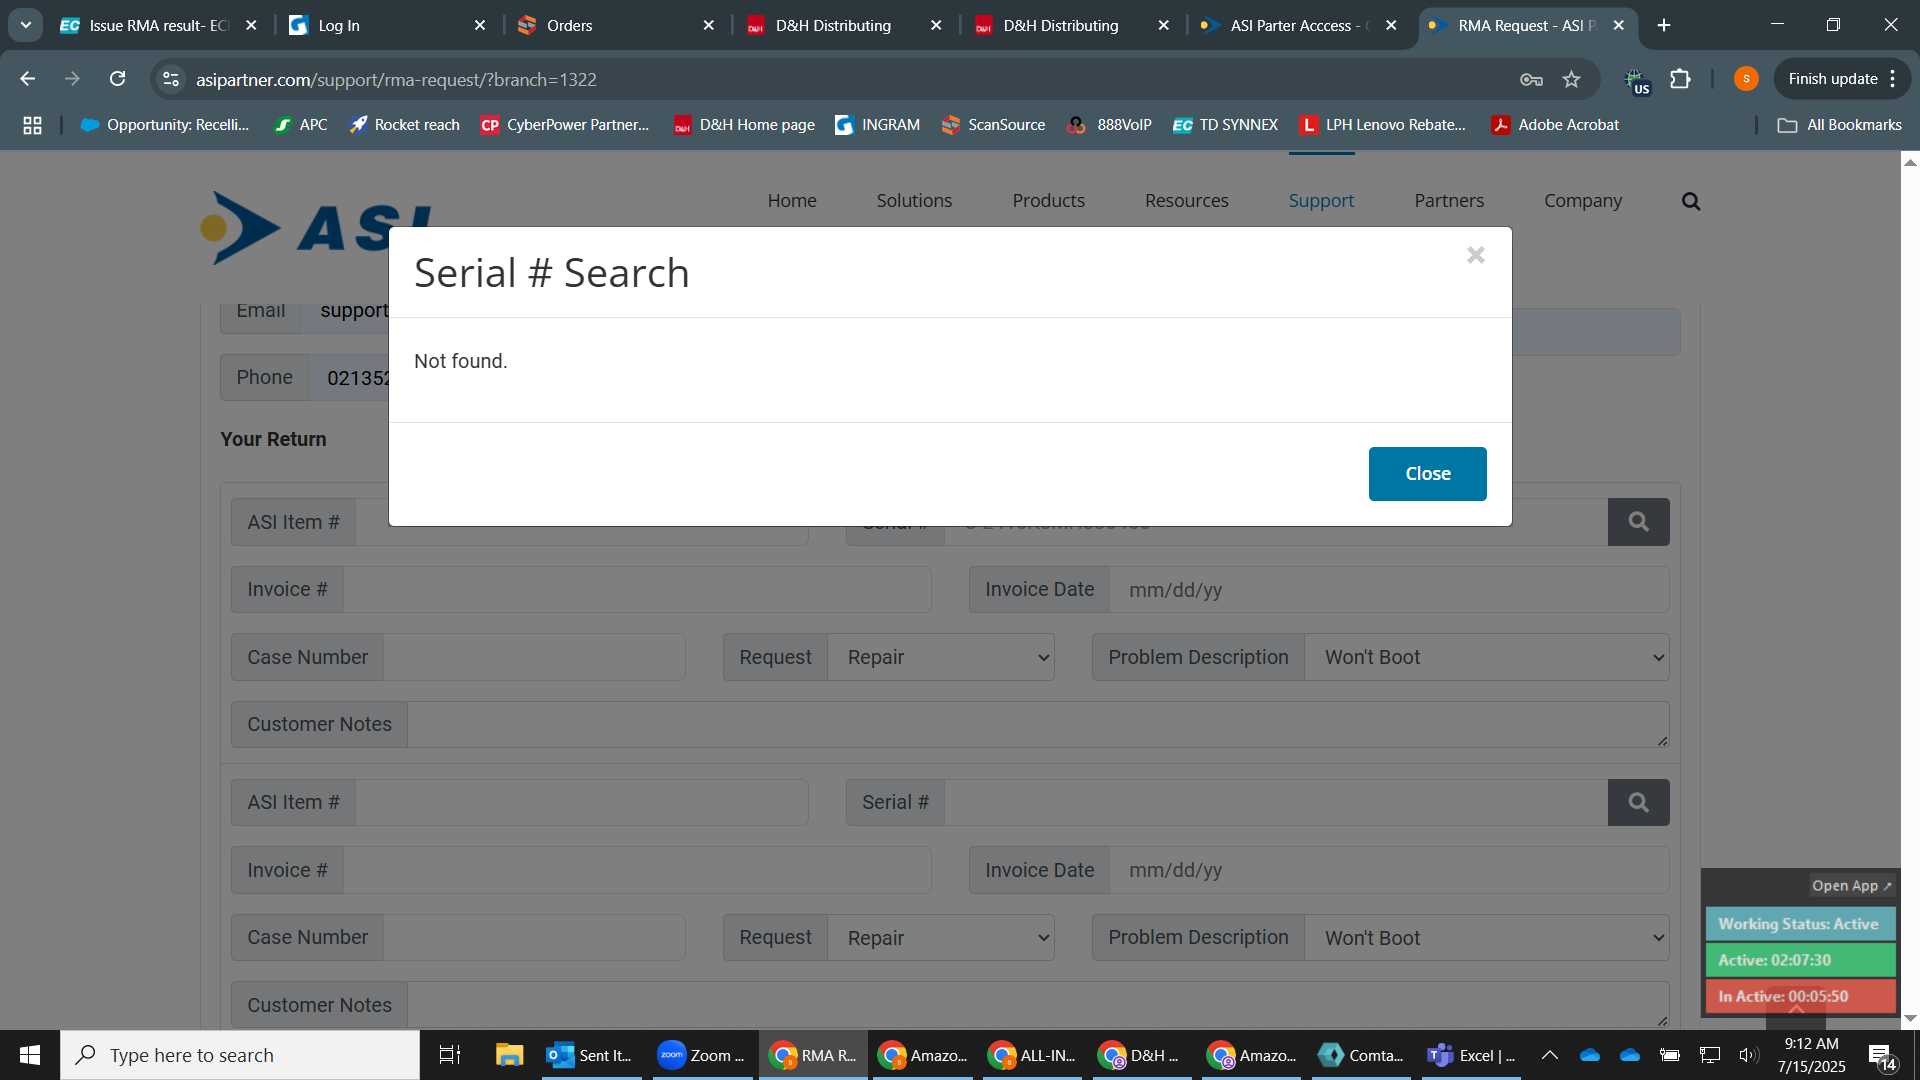Click US extension icon in toolbar
The height and width of the screenshot is (1080, 1920).
(1636, 81)
